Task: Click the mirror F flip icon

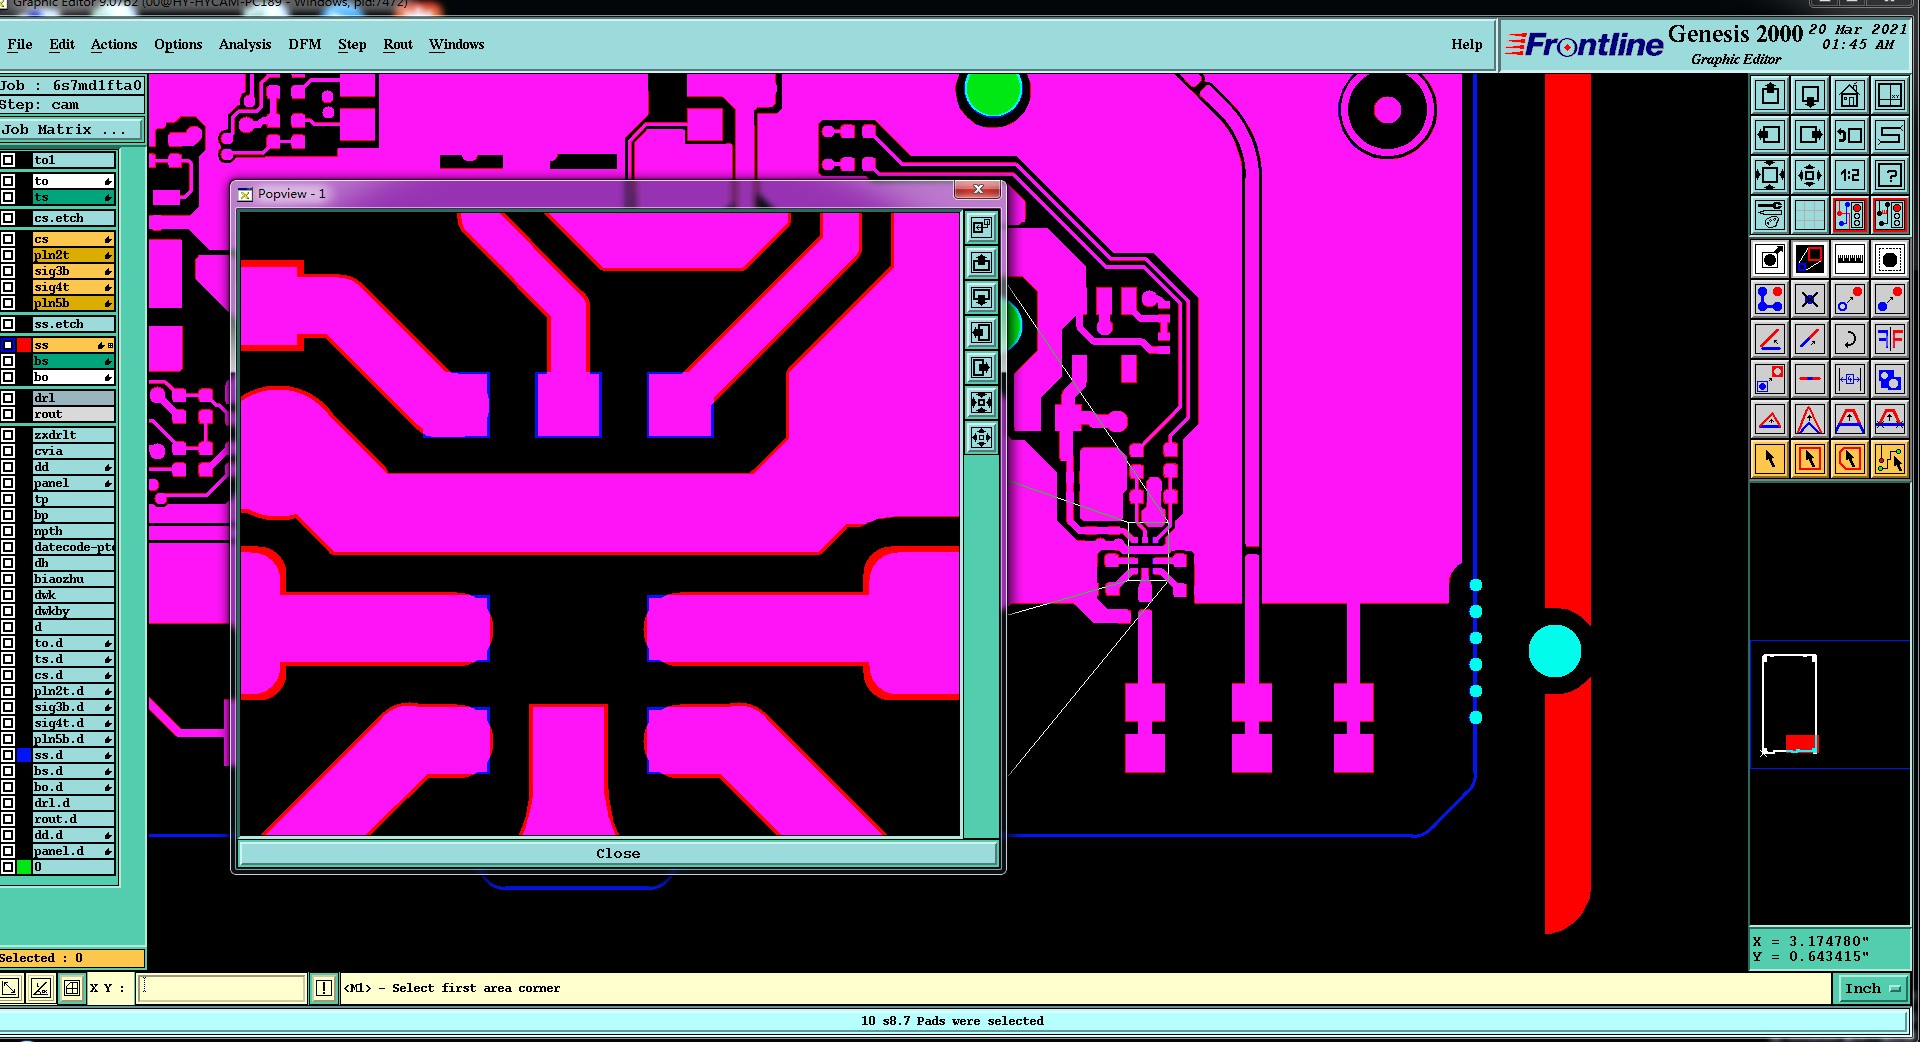Action: [1889, 340]
